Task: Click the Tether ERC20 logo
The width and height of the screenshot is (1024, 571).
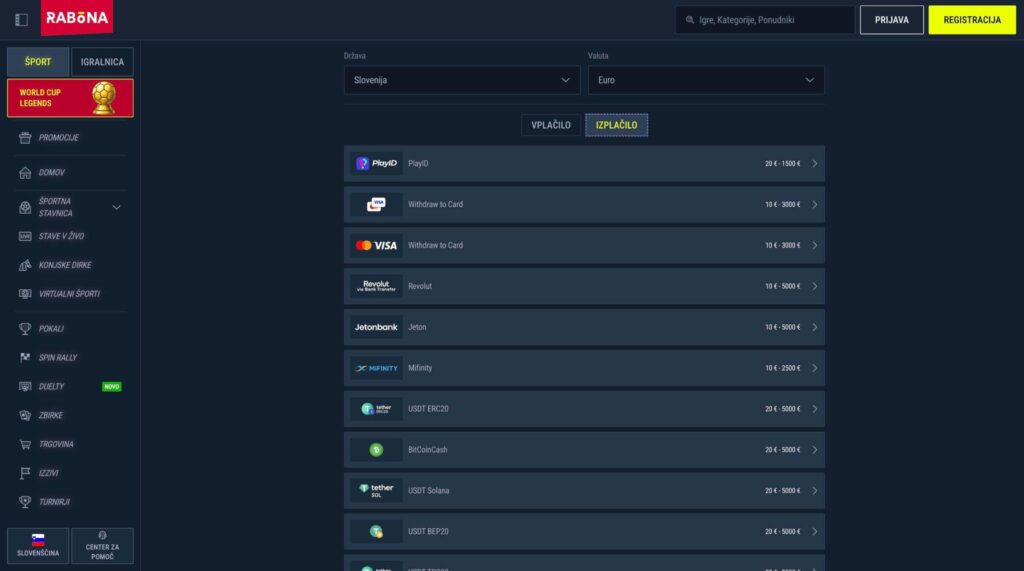Action: (376, 408)
